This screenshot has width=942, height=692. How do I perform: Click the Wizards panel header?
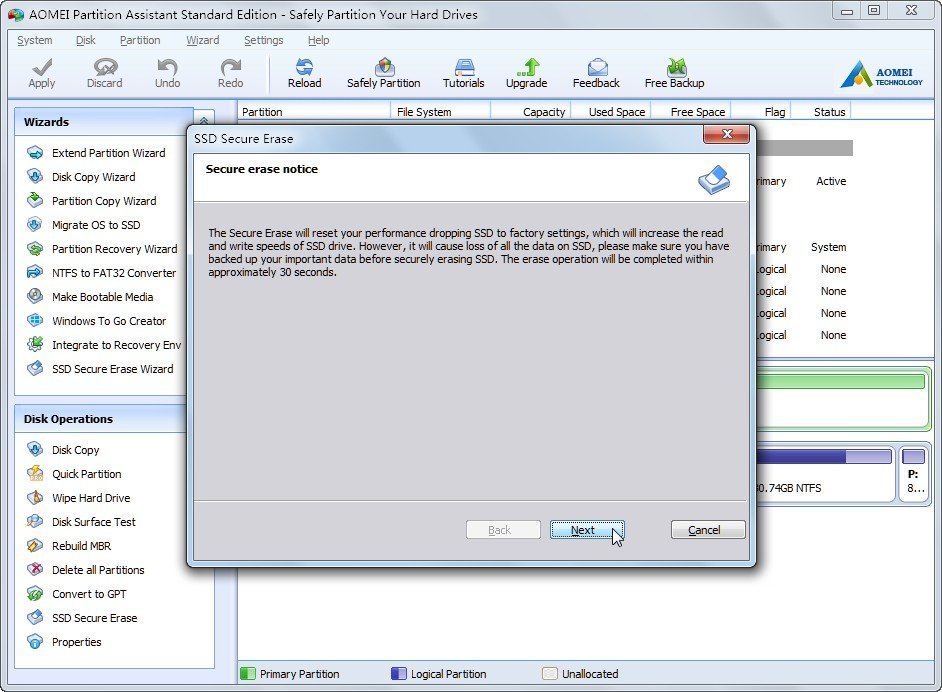tap(103, 122)
